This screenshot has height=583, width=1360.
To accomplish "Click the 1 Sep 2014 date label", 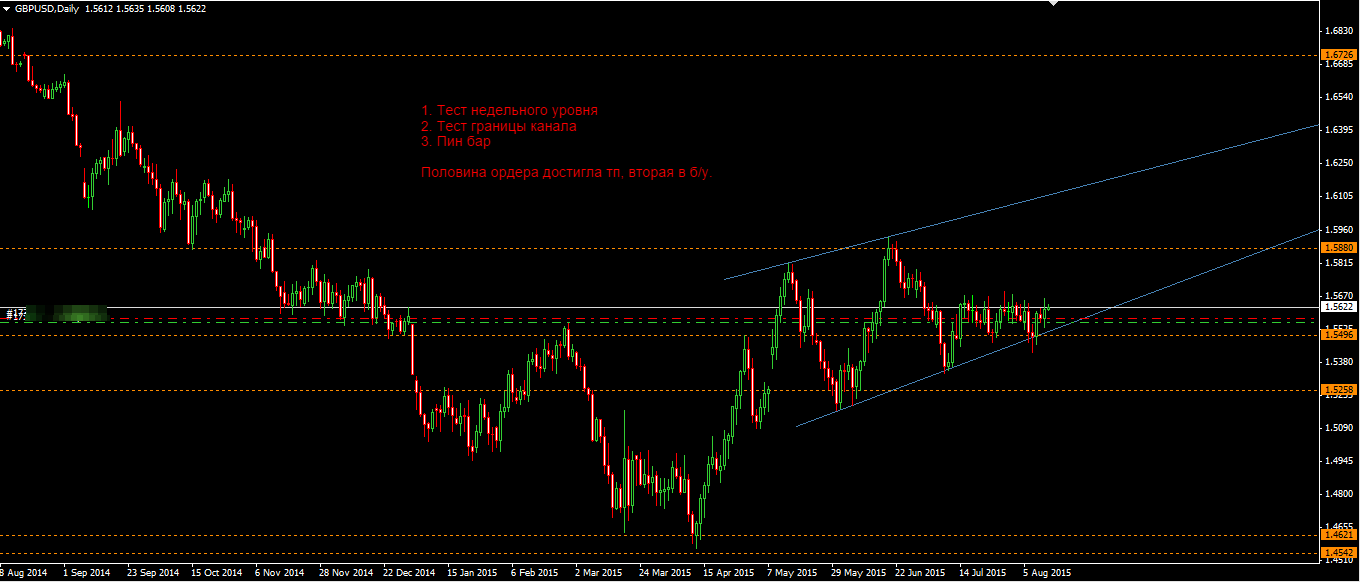I will tap(86, 574).
